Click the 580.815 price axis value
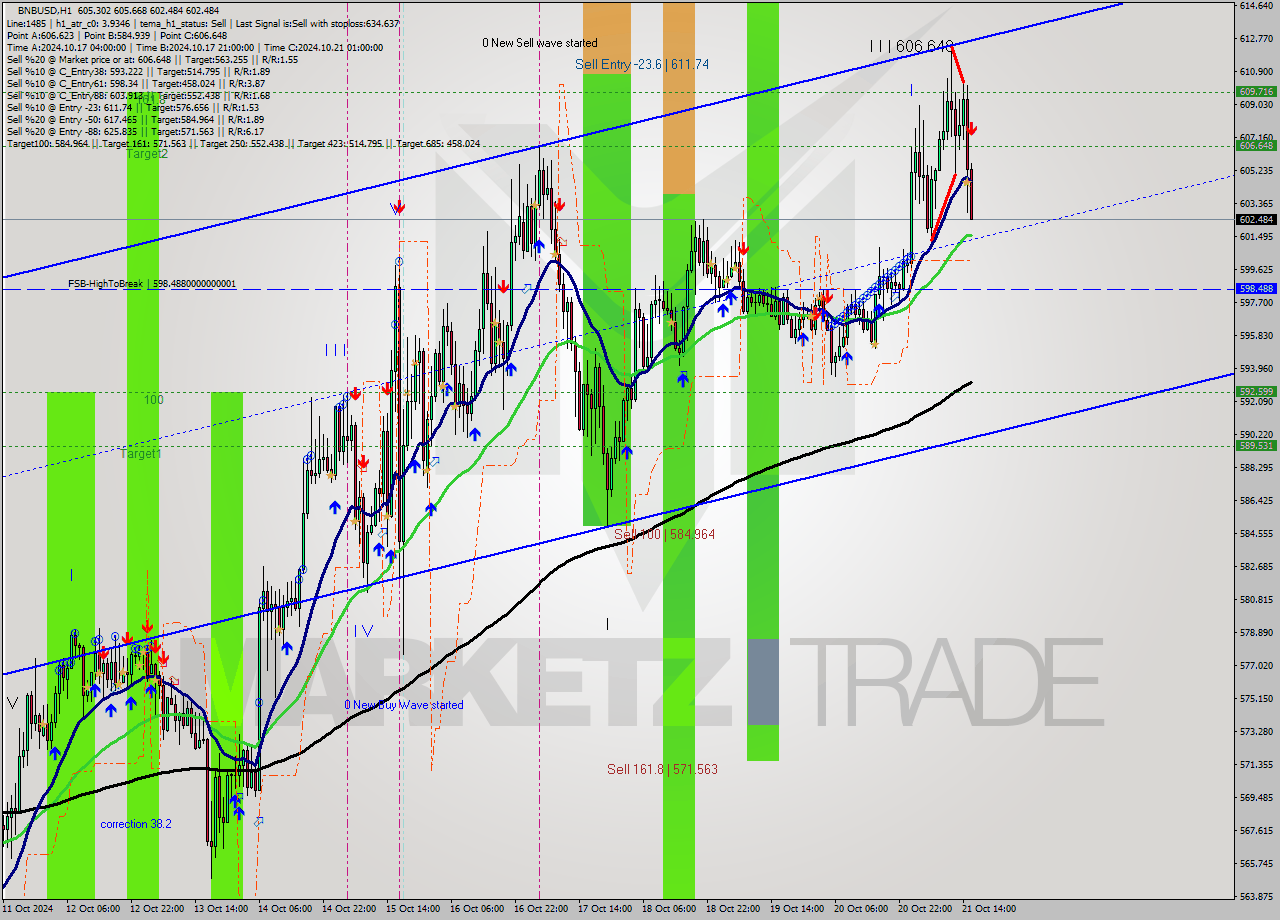This screenshot has width=1280, height=920. [x=1256, y=600]
